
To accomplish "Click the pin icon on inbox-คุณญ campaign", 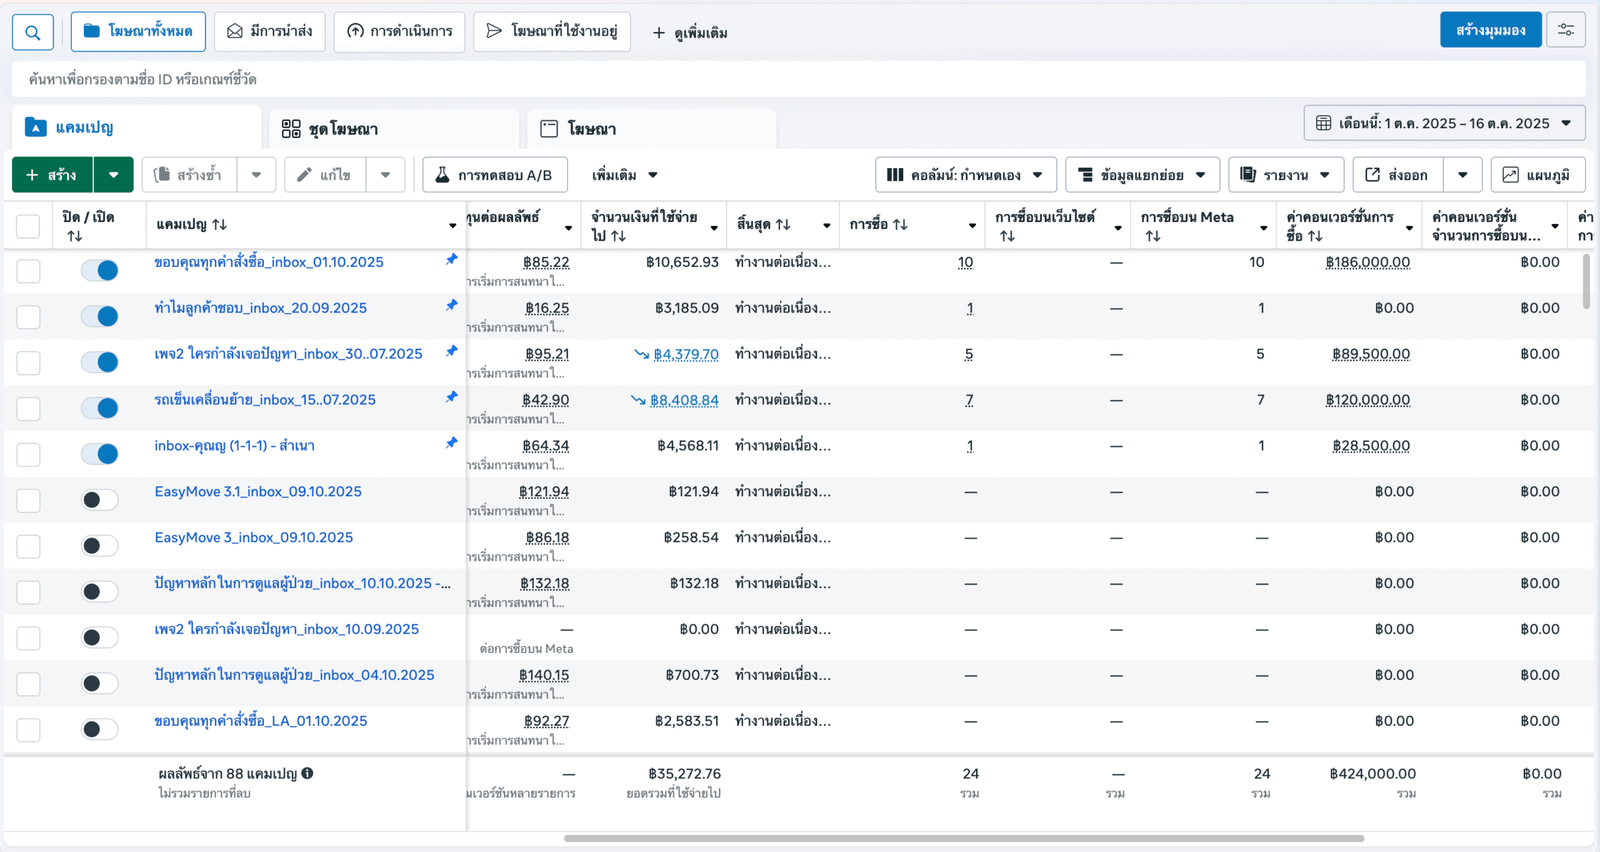I will tap(451, 443).
